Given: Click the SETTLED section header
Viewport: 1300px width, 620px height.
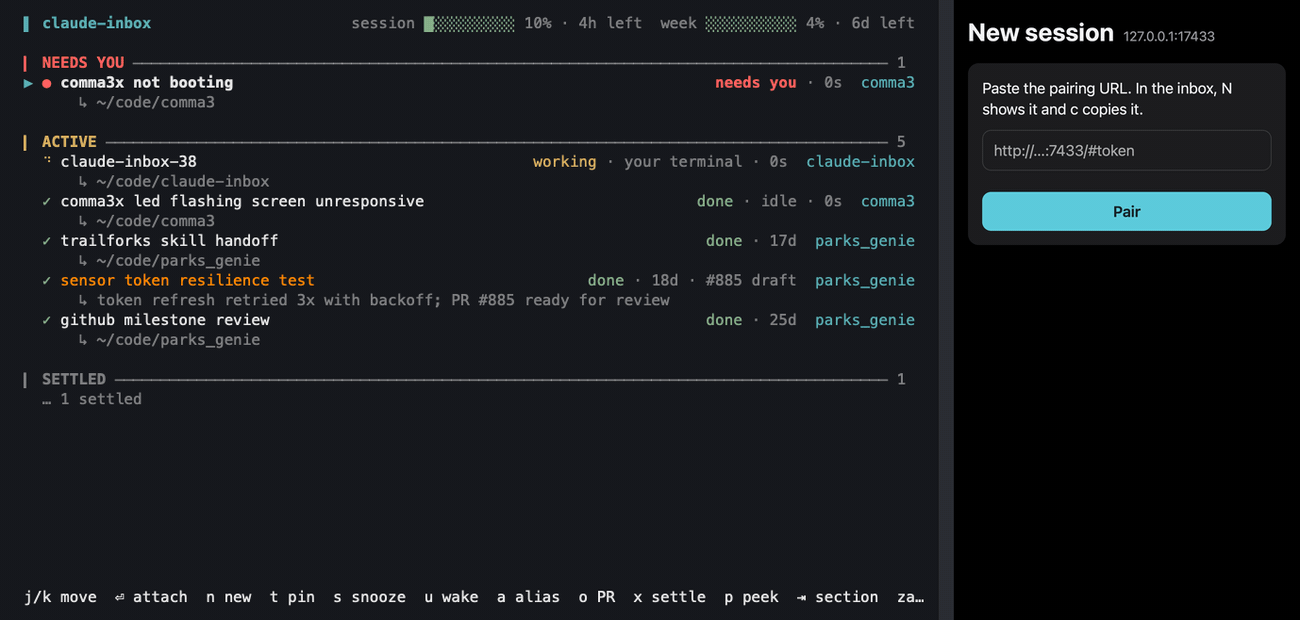Looking at the screenshot, I should click(73, 379).
